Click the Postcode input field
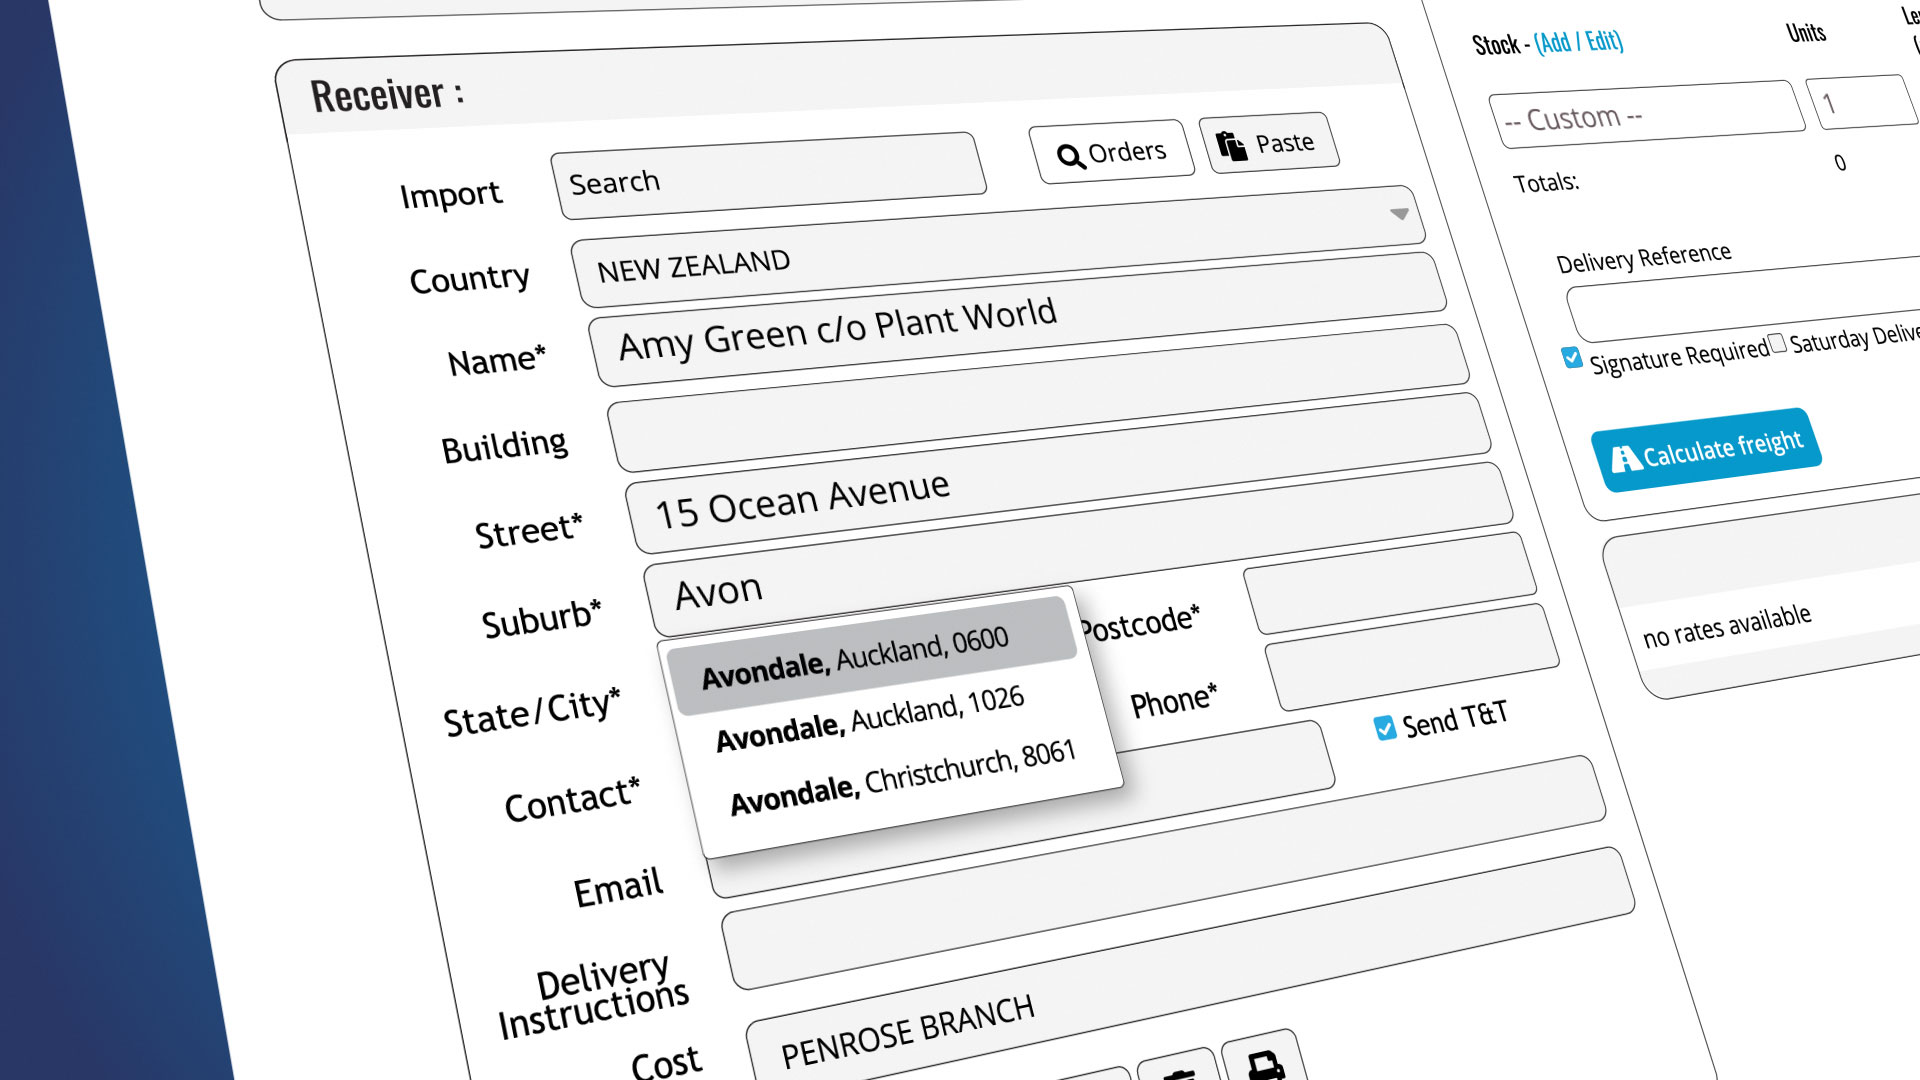 (1390, 583)
